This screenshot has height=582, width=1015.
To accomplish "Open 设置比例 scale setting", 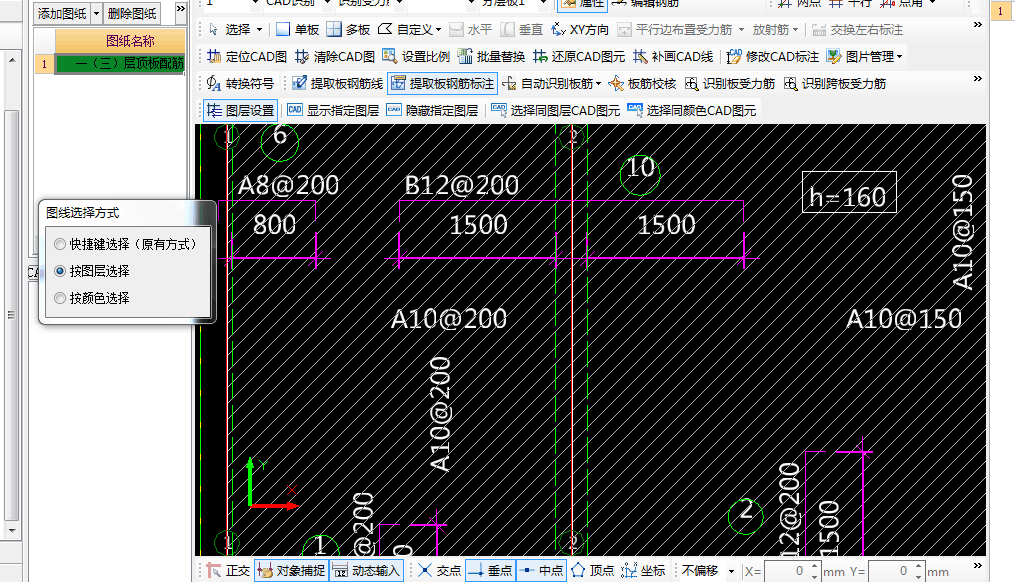I will click(416, 57).
